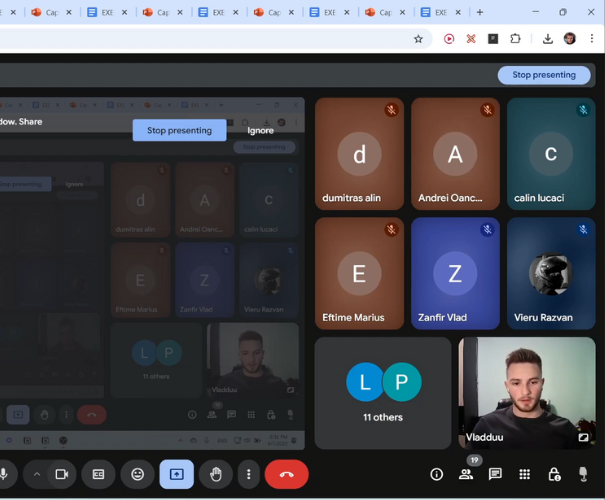This screenshot has height=500, width=605.
Task: Click picture-in-picture icon on Vladduu tile
Action: (583, 437)
